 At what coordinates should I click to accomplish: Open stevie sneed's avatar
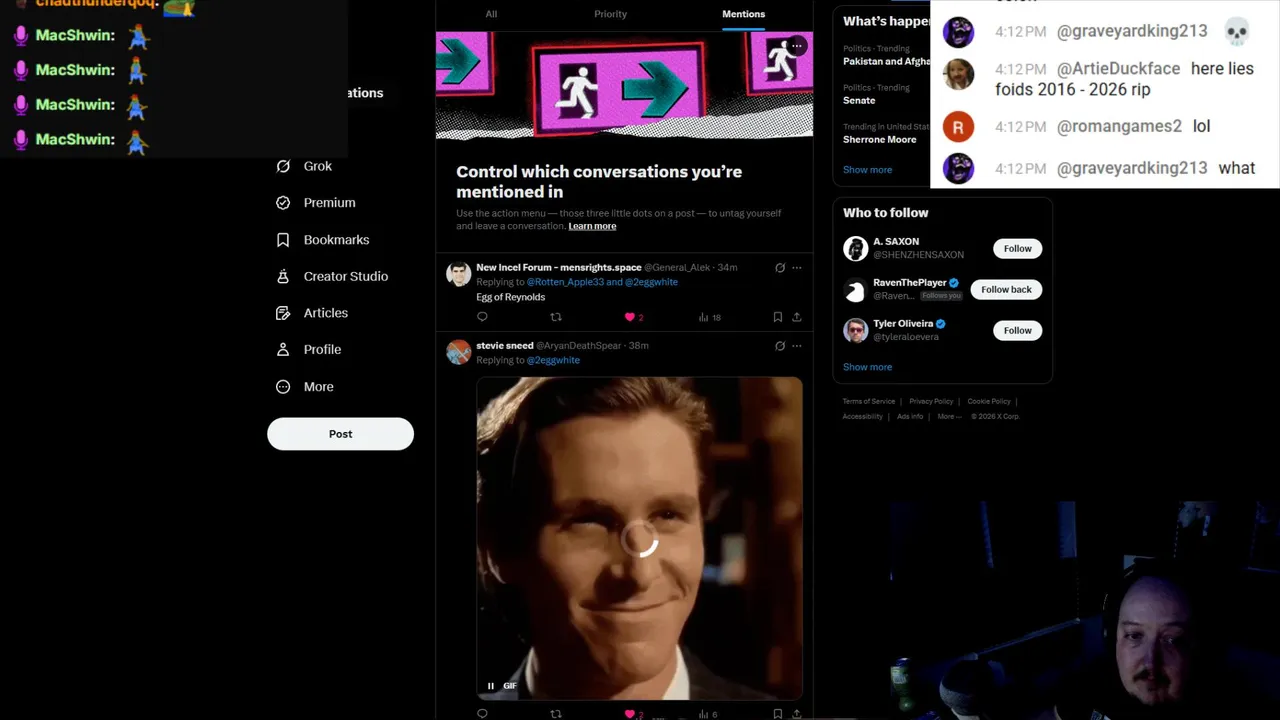pos(458,352)
